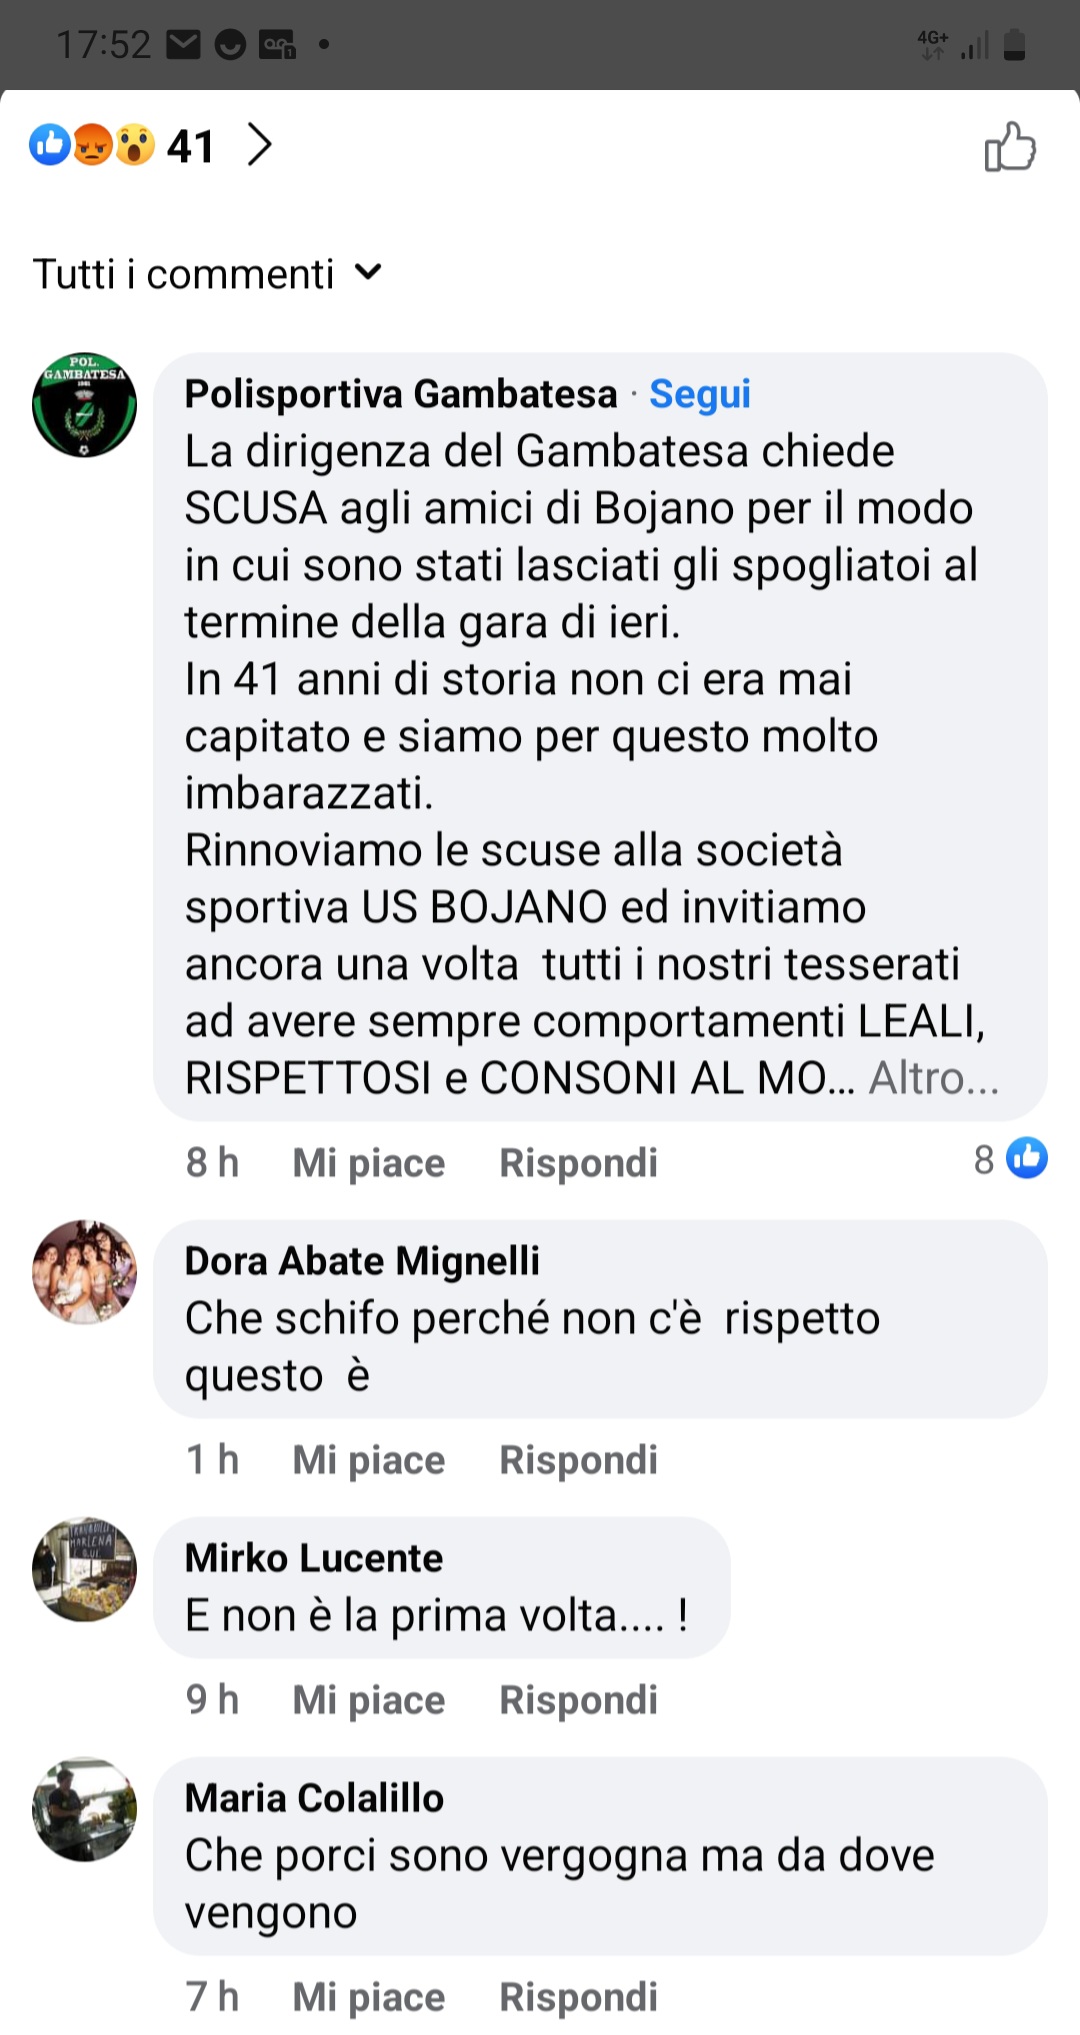Viewport: 1080px width, 2035px height.
Task: Tap the thumbs-up like icon at top right
Action: coord(1010,147)
